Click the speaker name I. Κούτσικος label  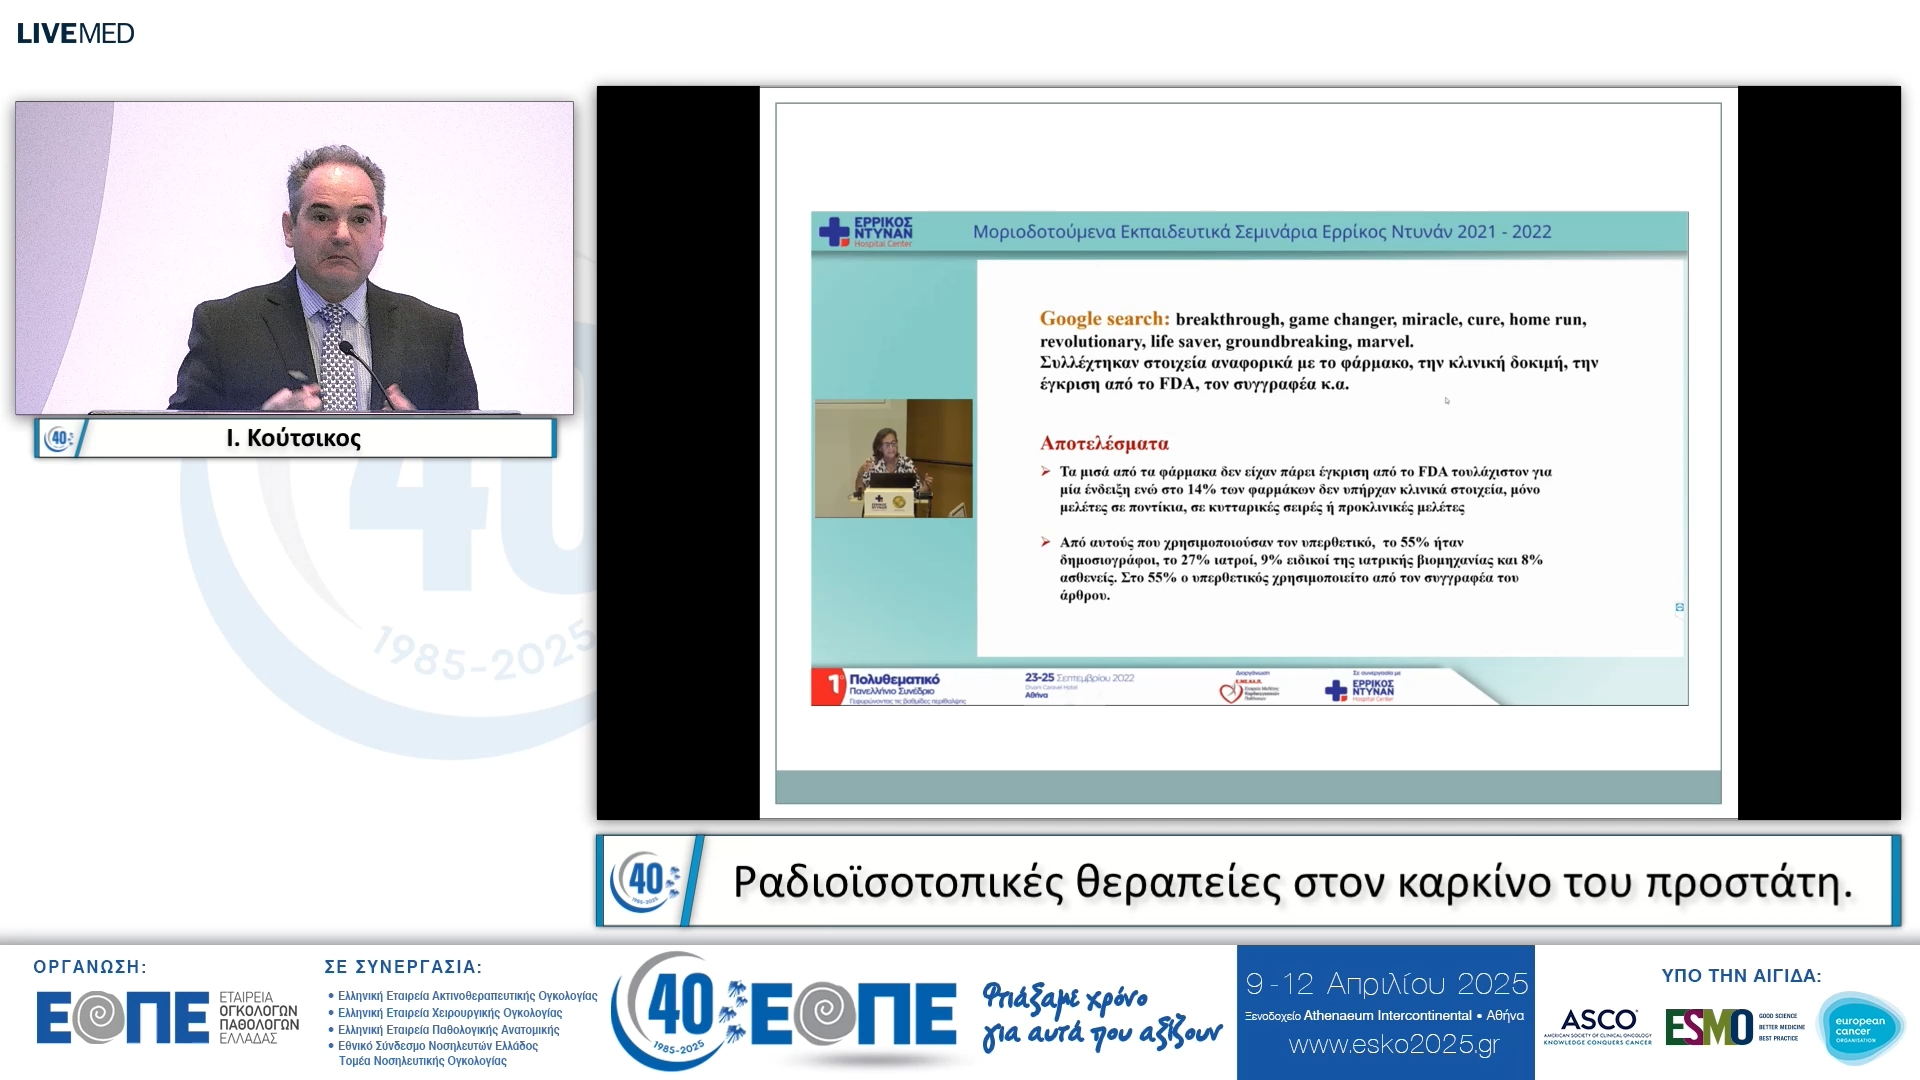click(x=293, y=438)
